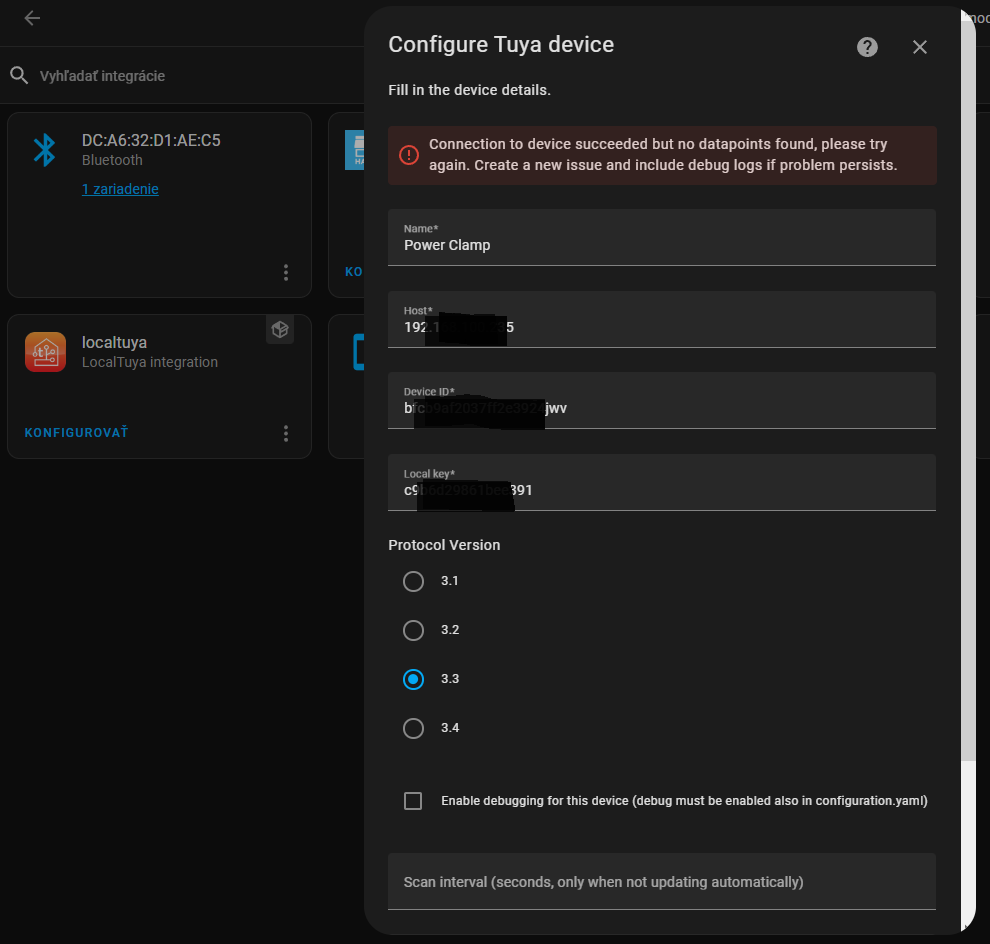Click the custom integration cube badge on localtuya
The height and width of the screenshot is (944, 990).
(x=280, y=330)
